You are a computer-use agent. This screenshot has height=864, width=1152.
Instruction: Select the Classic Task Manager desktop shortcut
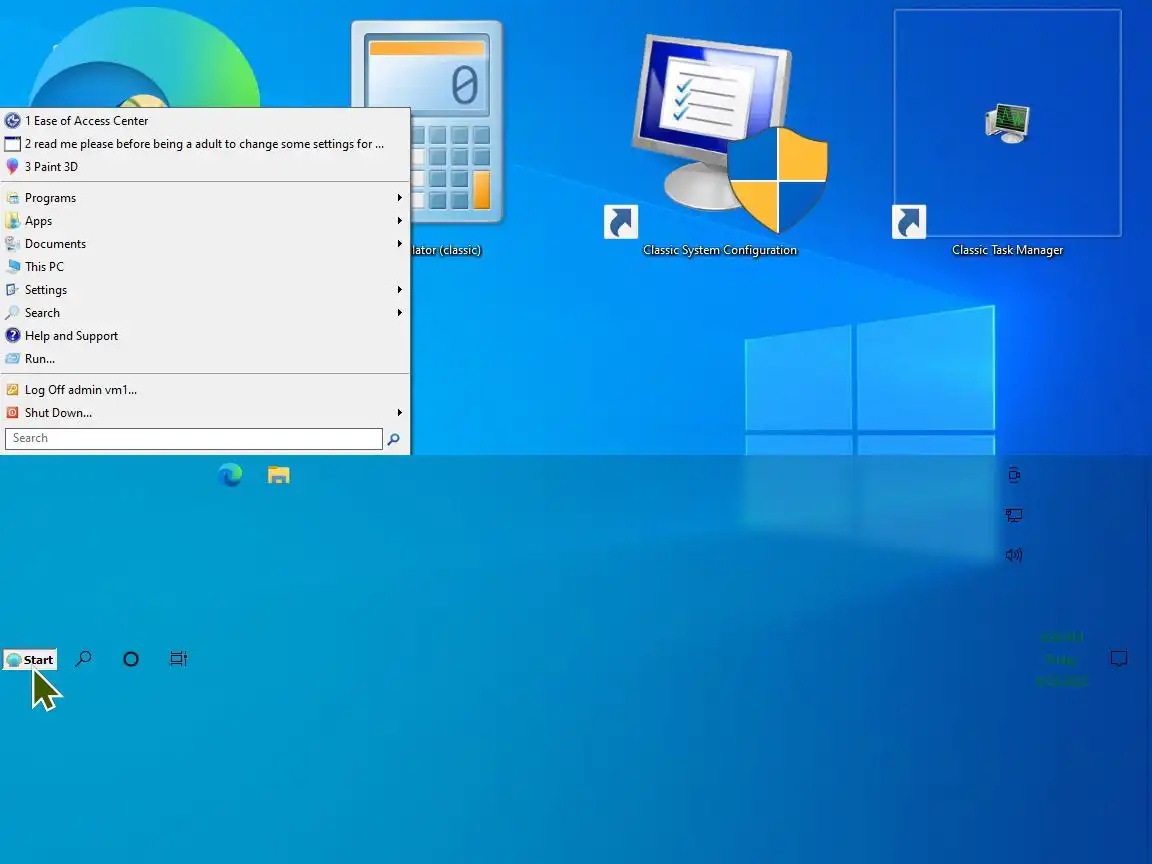(x=1007, y=134)
